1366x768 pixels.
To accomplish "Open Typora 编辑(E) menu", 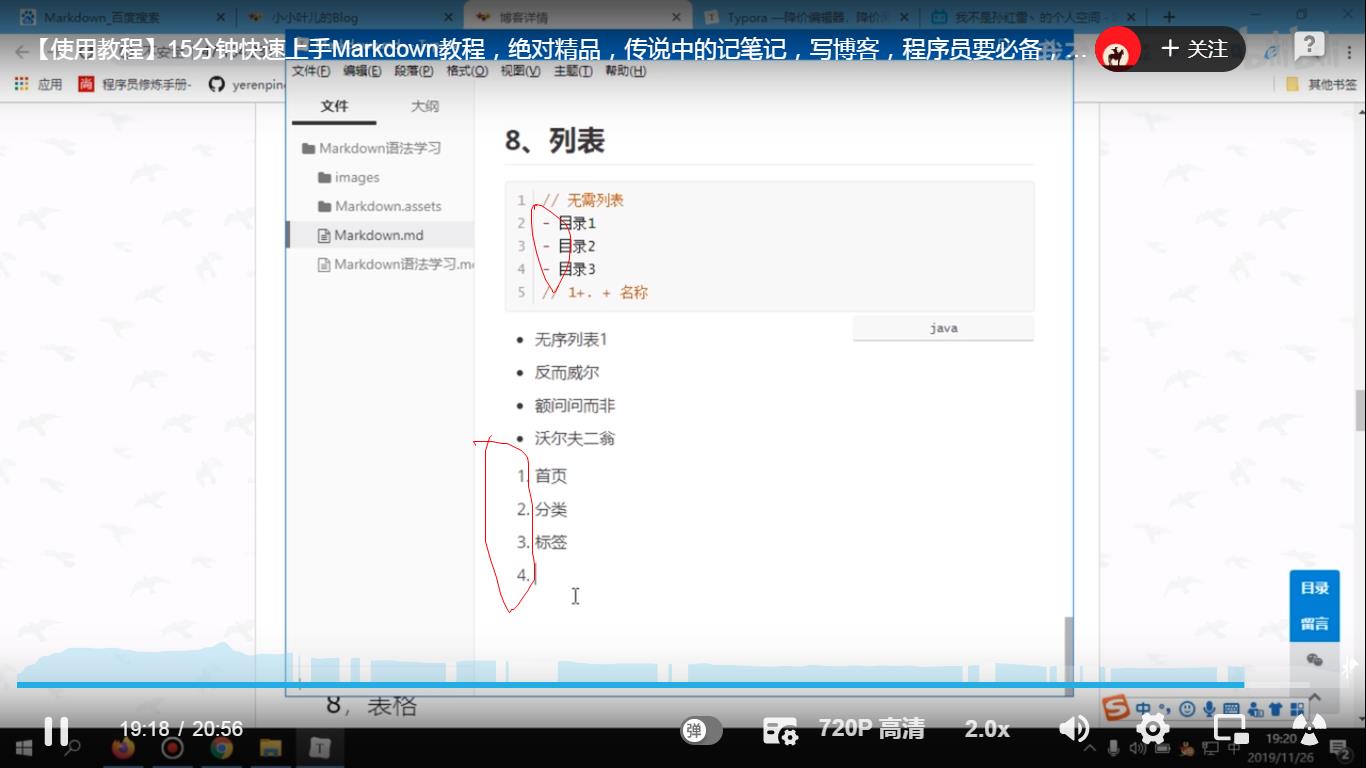I will (362, 71).
